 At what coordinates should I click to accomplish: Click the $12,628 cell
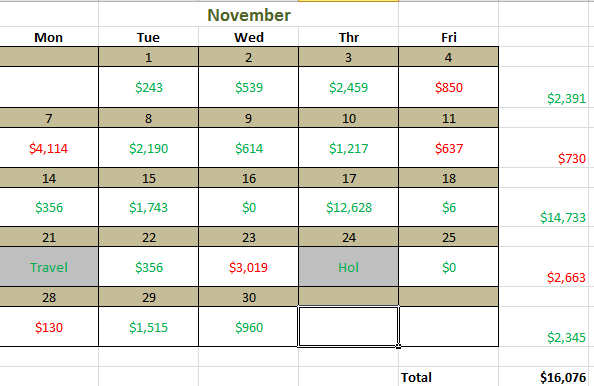coord(349,207)
